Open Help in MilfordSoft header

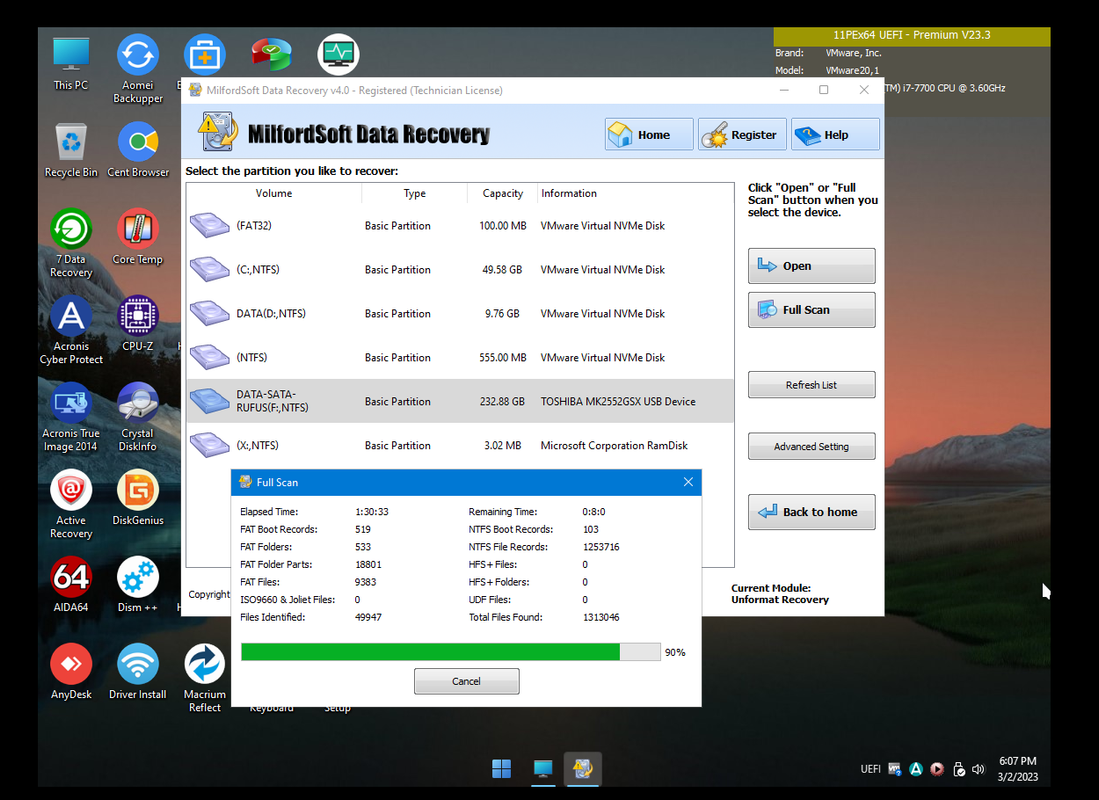pyautogui.click(x=835, y=135)
